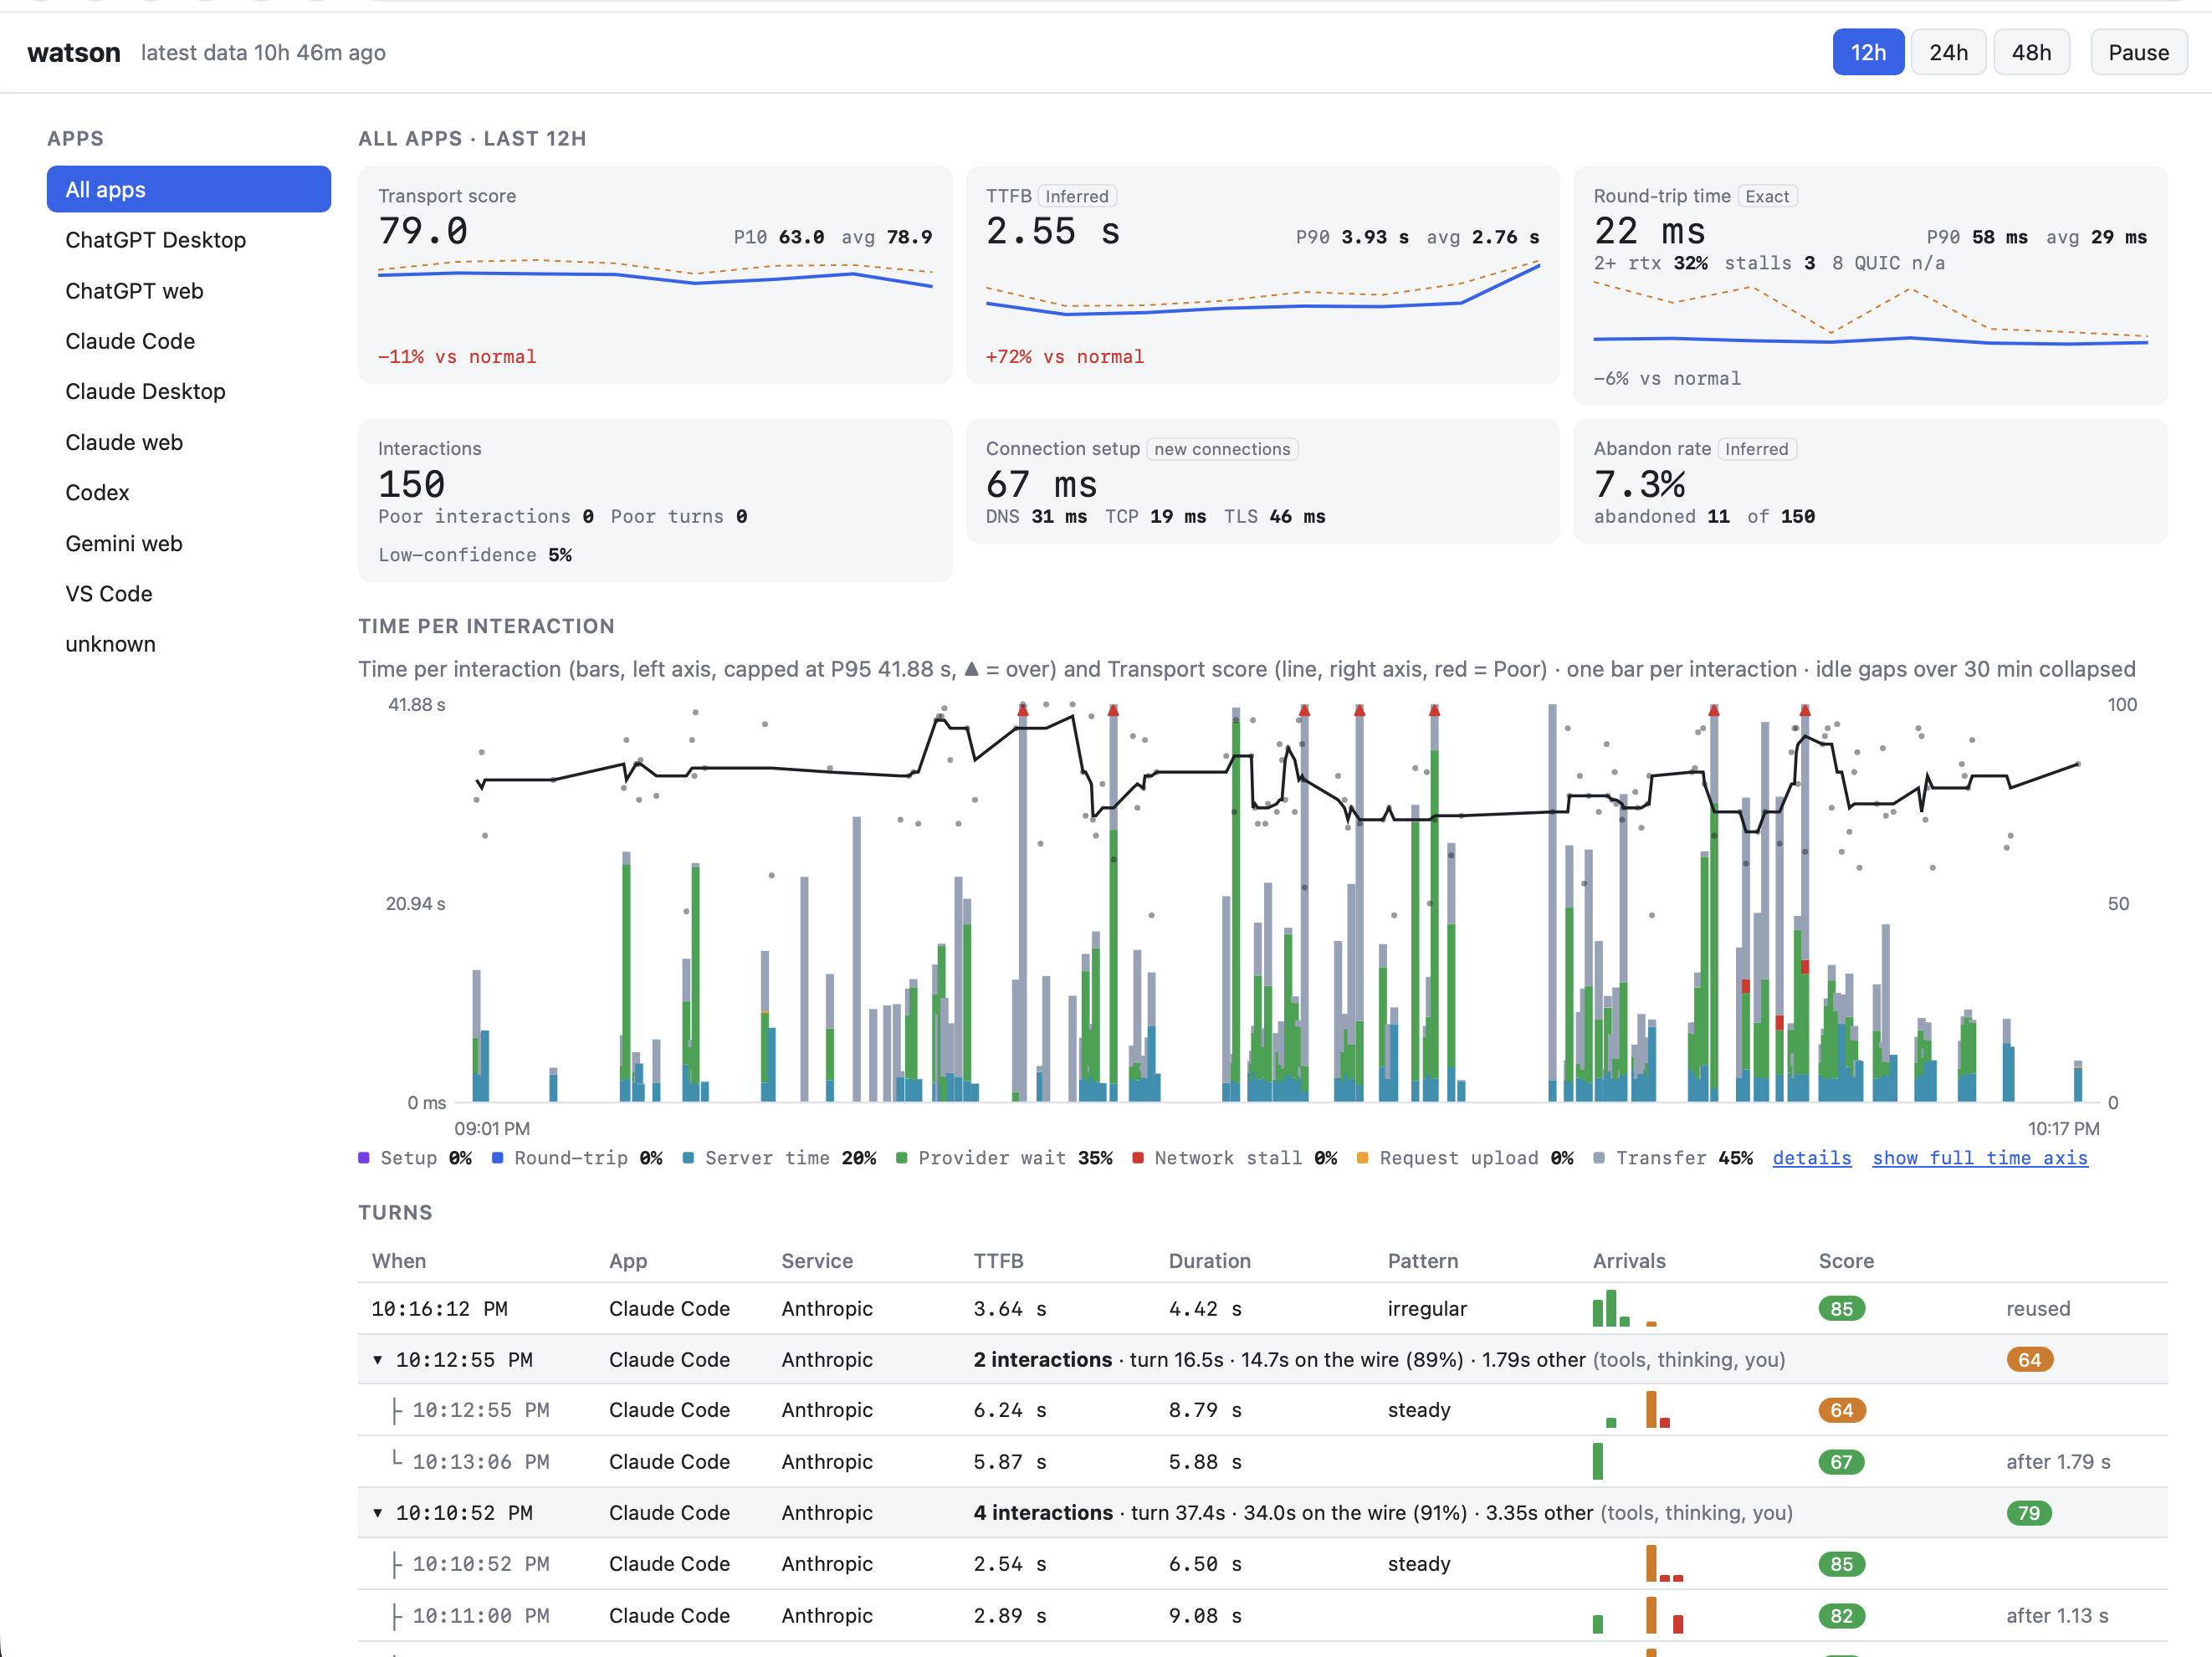Click the green Provider wait legend swatch
The width and height of the screenshot is (2212, 1657).
point(901,1157)
